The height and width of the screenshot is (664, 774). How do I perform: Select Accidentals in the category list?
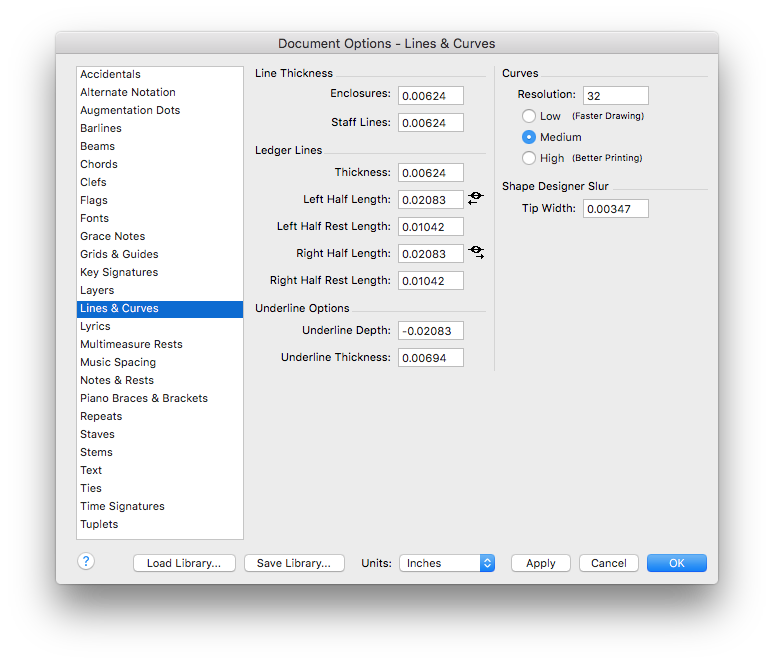pos(160,74)
